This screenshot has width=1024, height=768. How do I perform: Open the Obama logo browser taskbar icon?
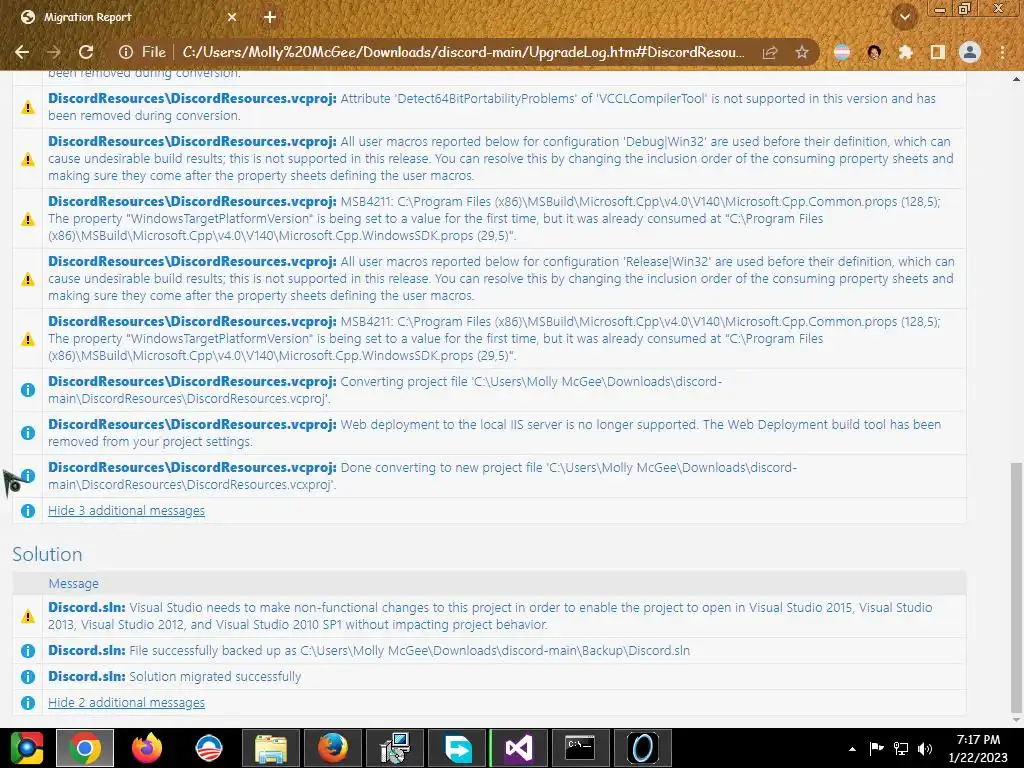coord(209,748)
